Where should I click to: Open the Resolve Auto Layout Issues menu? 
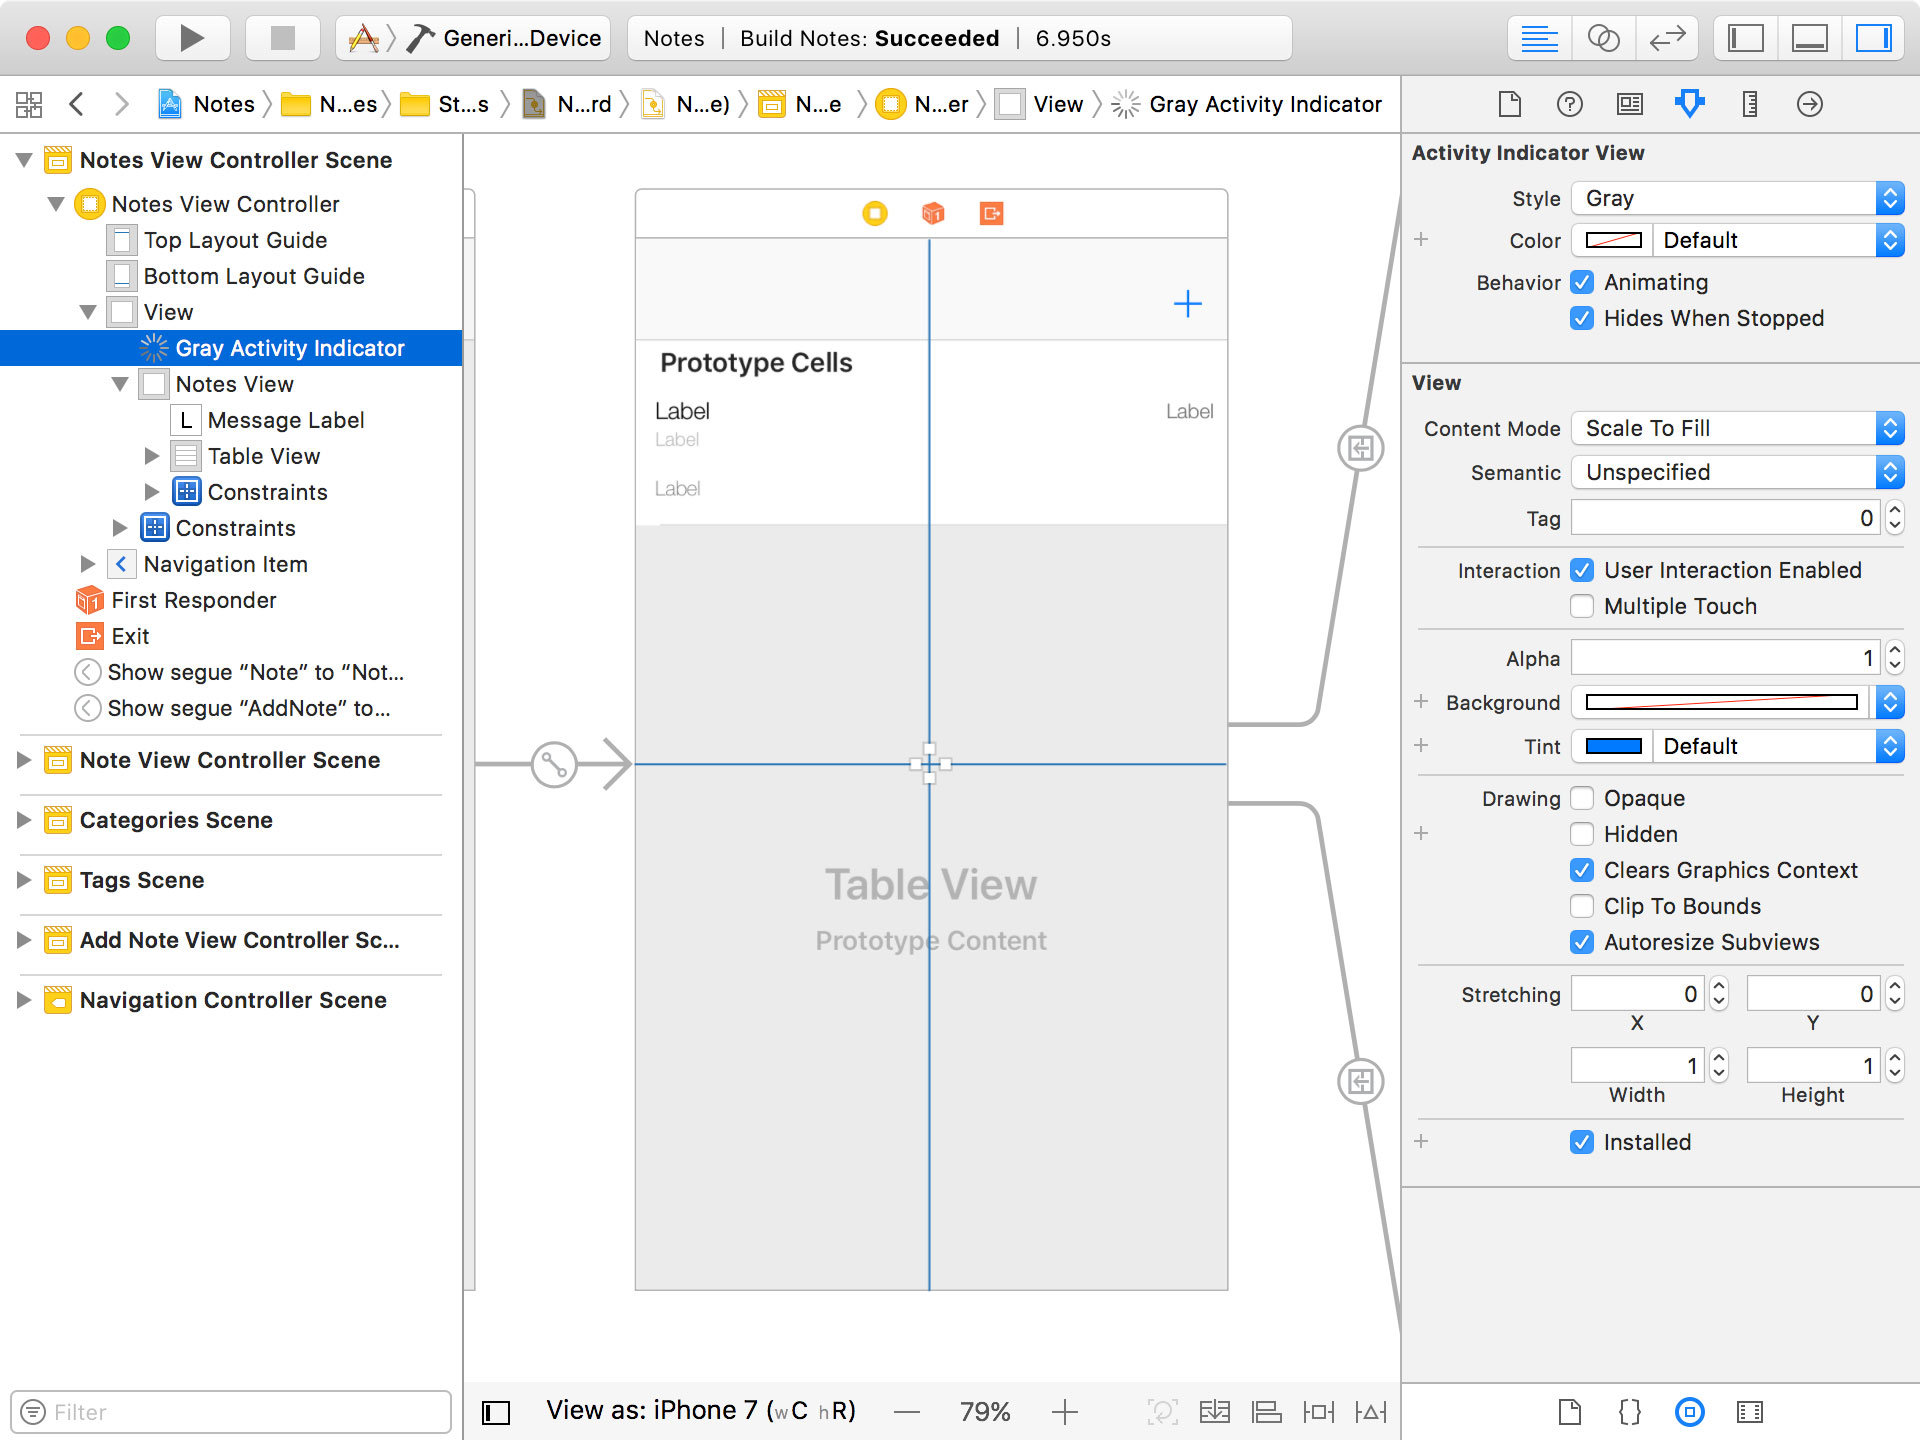tap(1371, 1411)
